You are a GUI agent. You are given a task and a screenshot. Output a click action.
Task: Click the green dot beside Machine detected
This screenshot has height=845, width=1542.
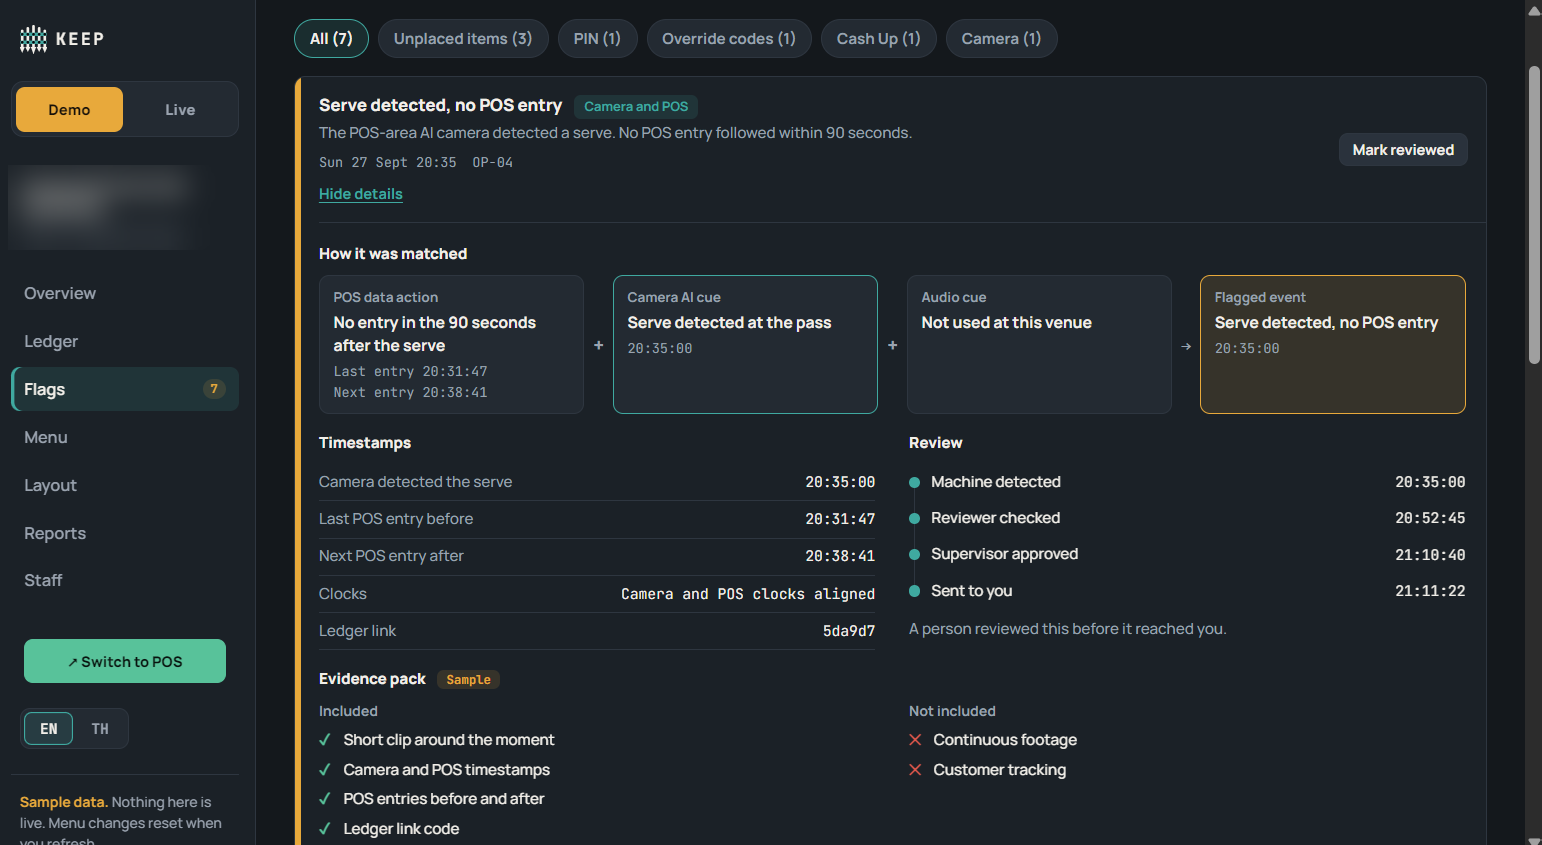tap(914, 482)
